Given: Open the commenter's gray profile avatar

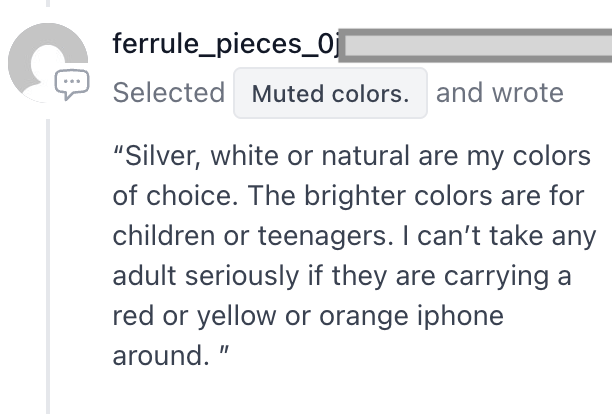Looking at the screenshot, I should [48, 62].
